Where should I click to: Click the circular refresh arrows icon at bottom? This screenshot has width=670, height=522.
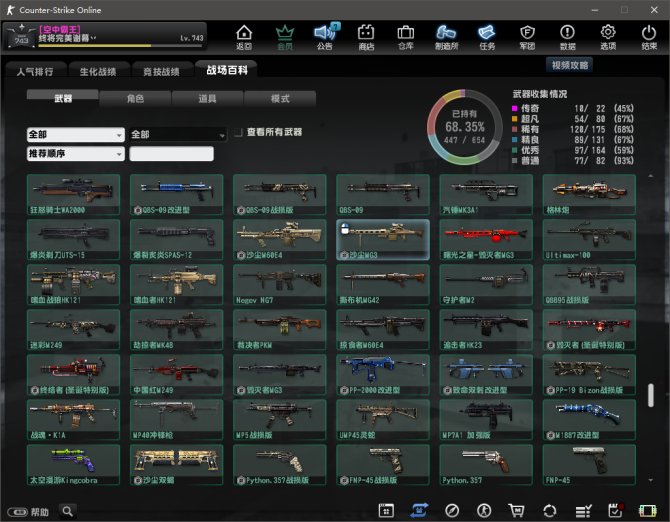(x=550, y=510)
